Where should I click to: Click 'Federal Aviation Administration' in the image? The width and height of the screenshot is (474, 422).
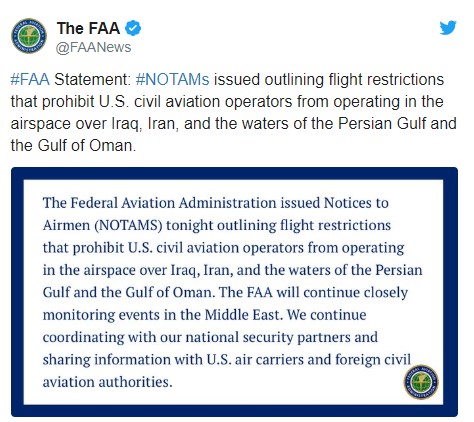pyautogui.click(x=173, y=203)
